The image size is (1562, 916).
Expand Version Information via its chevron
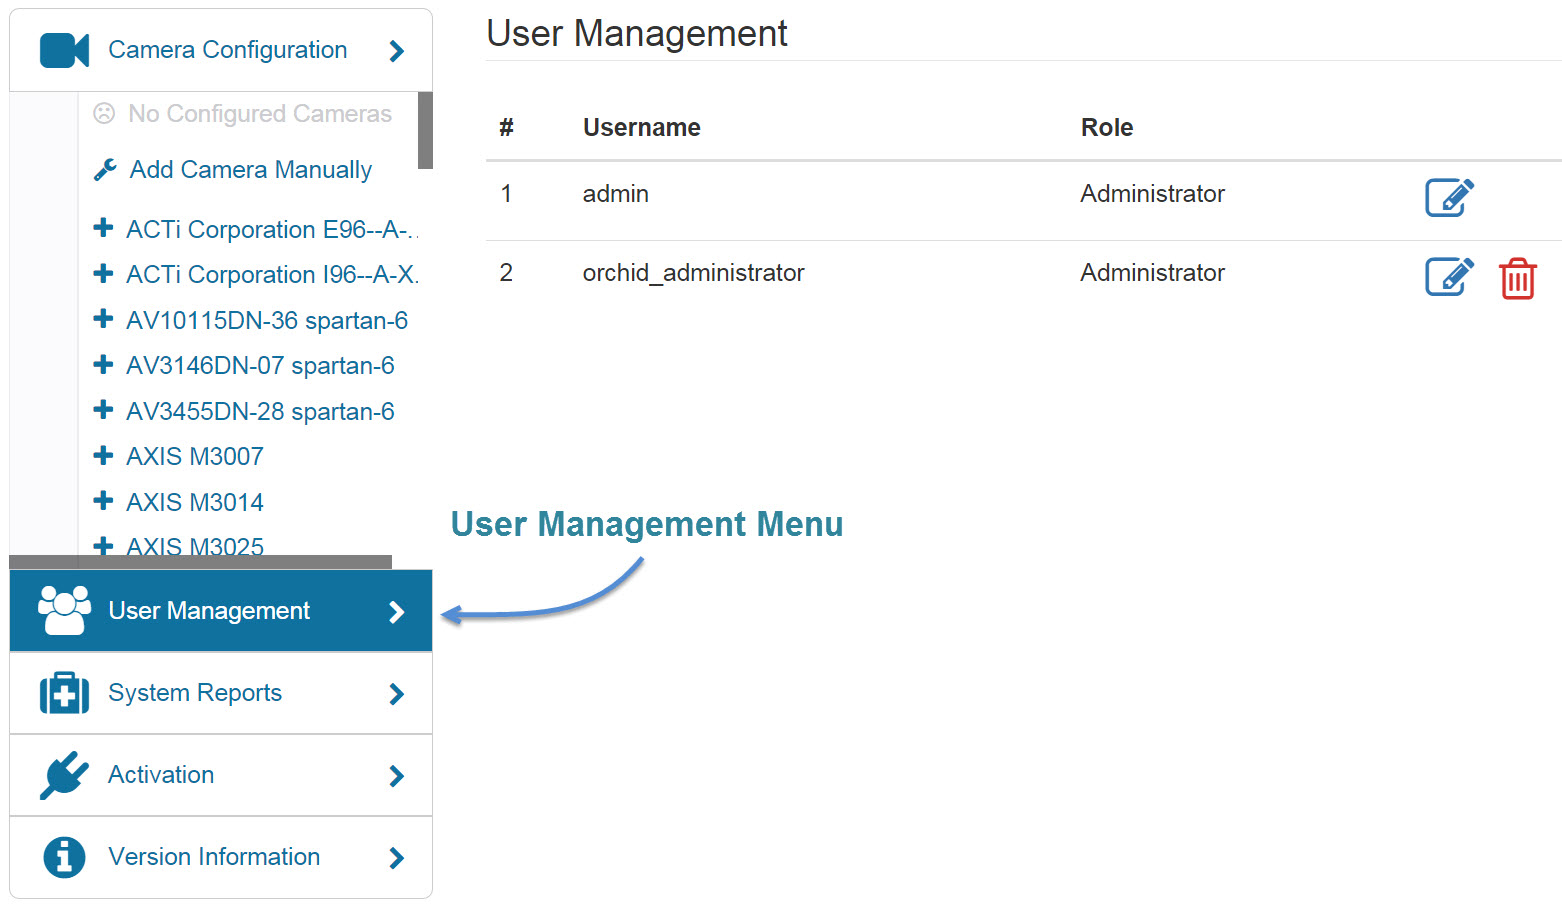click(397, 858)
